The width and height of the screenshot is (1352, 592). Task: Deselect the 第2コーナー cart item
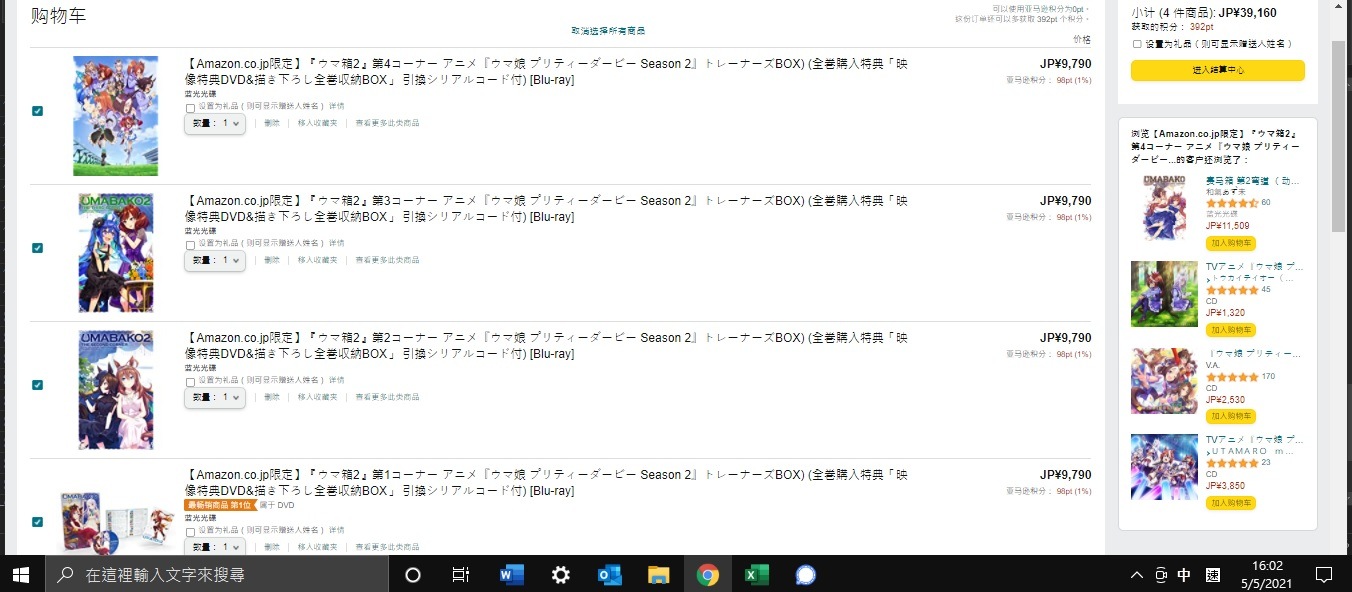click(x=37, y=385)
